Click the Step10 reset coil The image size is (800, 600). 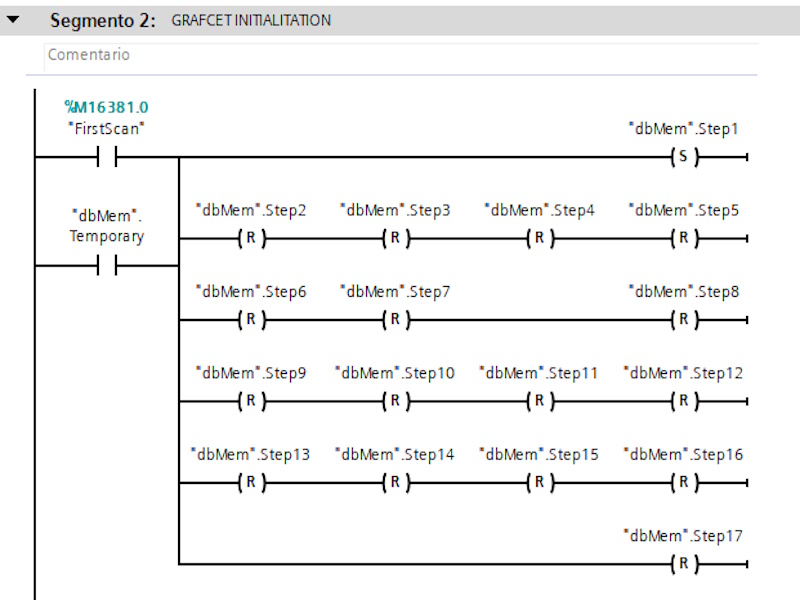395,401
